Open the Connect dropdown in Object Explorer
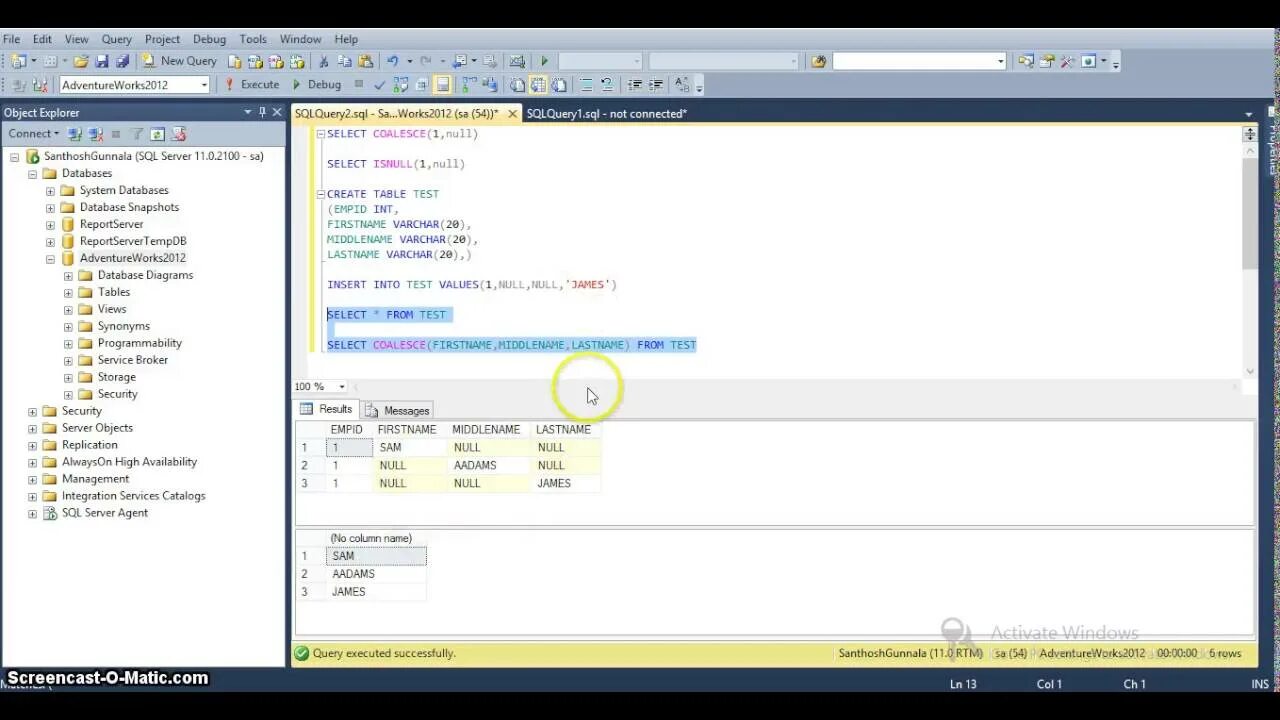Viewport: 1280px width, 720px height. pos(34,134)
